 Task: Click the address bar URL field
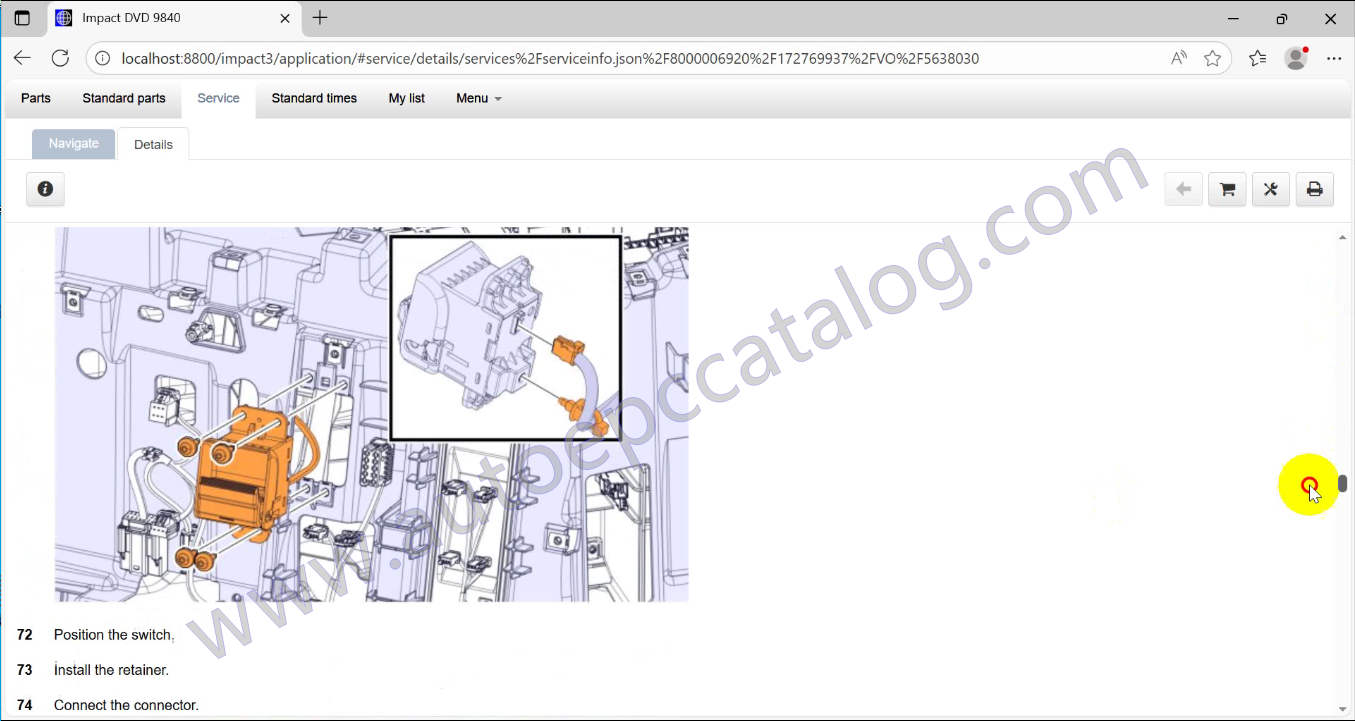click(x=550, y=58)
